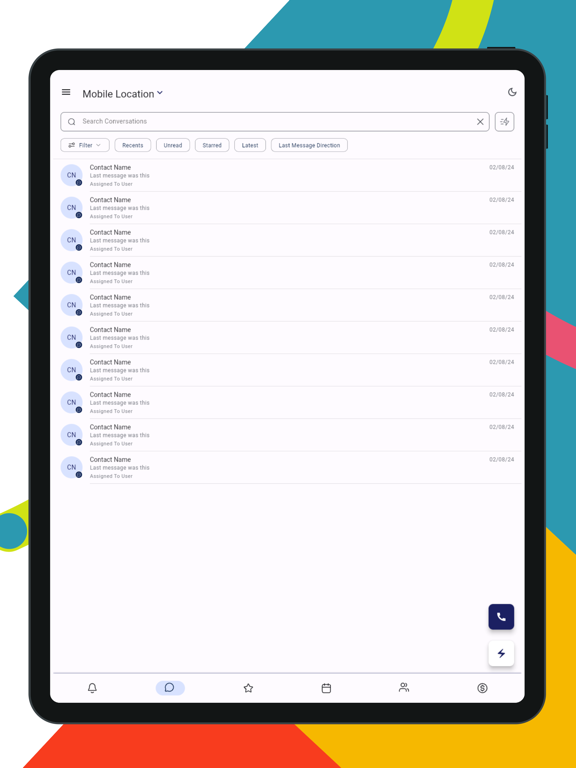The image size is (576, 768).
Task: Focus the Search Conversations field
Action: pos(275,121)
